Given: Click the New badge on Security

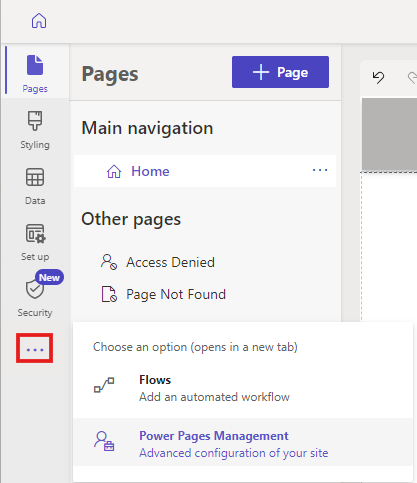Looking at the screenshot, I should click(49, 277).
